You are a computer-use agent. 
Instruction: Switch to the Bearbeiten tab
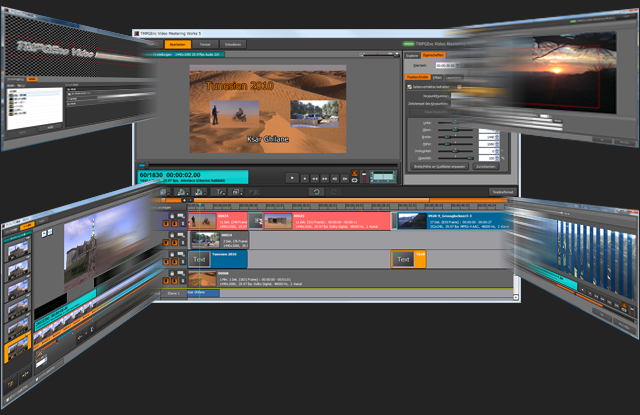[178, 44]
